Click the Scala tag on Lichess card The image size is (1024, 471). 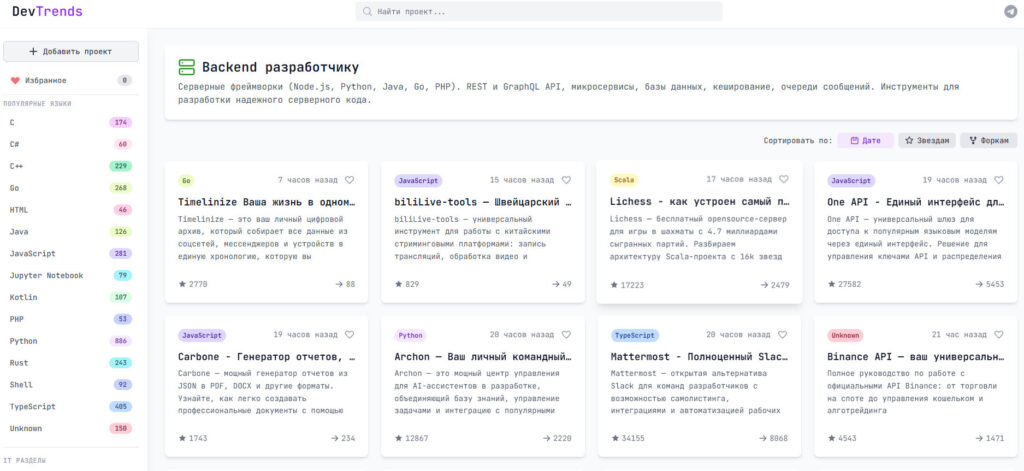(x=624, y=181)
